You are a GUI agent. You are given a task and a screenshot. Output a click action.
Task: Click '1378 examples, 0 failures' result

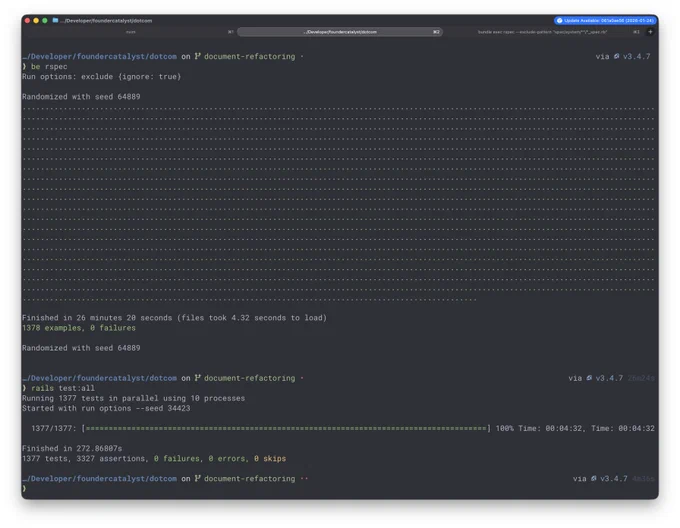coord(79,328)
